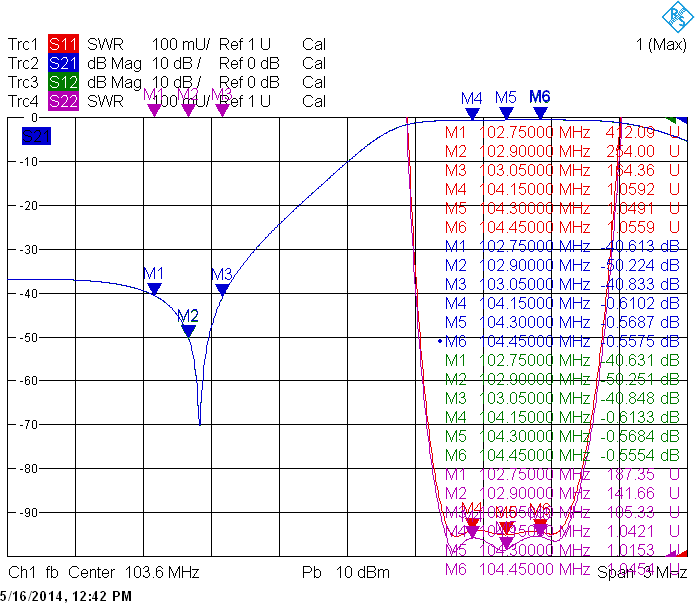Click the -40 y-axis label
The image size is (695, 613).
click(x=29, y=293)
